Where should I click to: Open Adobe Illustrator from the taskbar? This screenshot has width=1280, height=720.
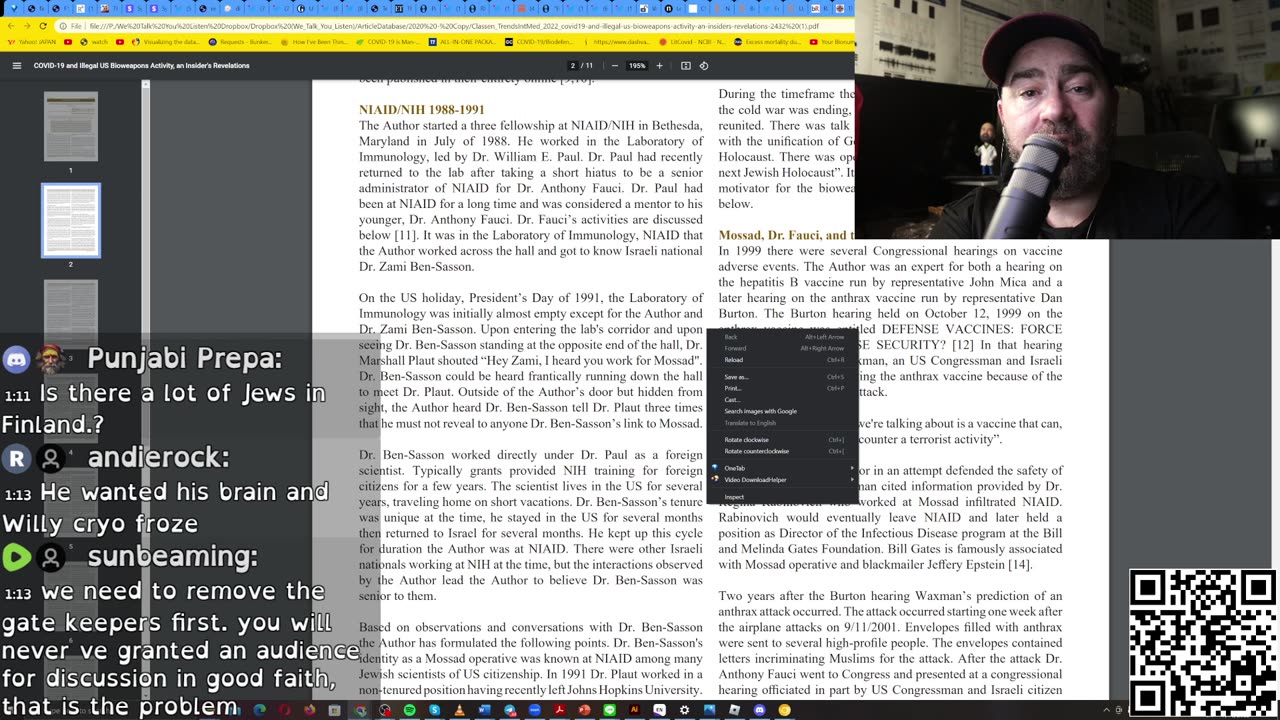tap(635, 710)
